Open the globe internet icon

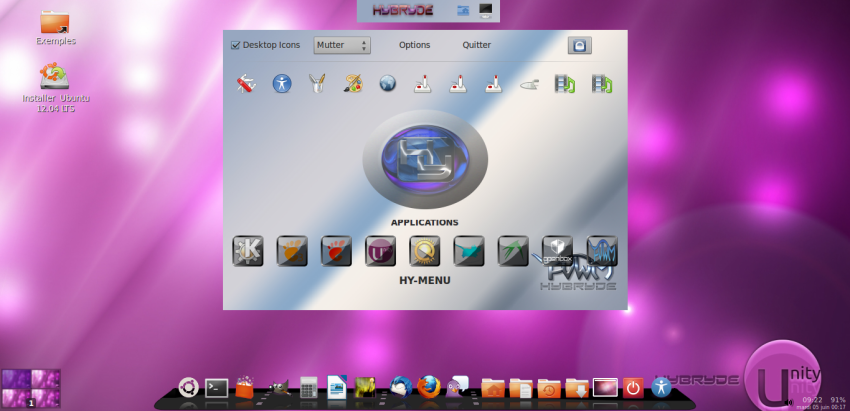click(x=387, y=84)
